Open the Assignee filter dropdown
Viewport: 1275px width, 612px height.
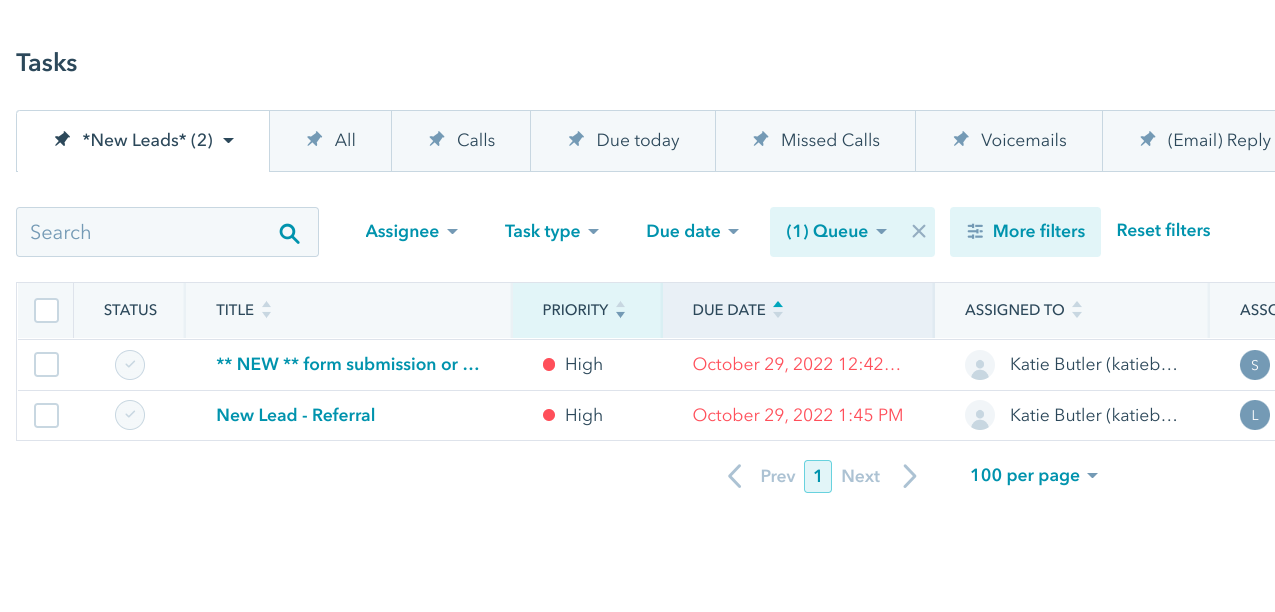[411, 232]
